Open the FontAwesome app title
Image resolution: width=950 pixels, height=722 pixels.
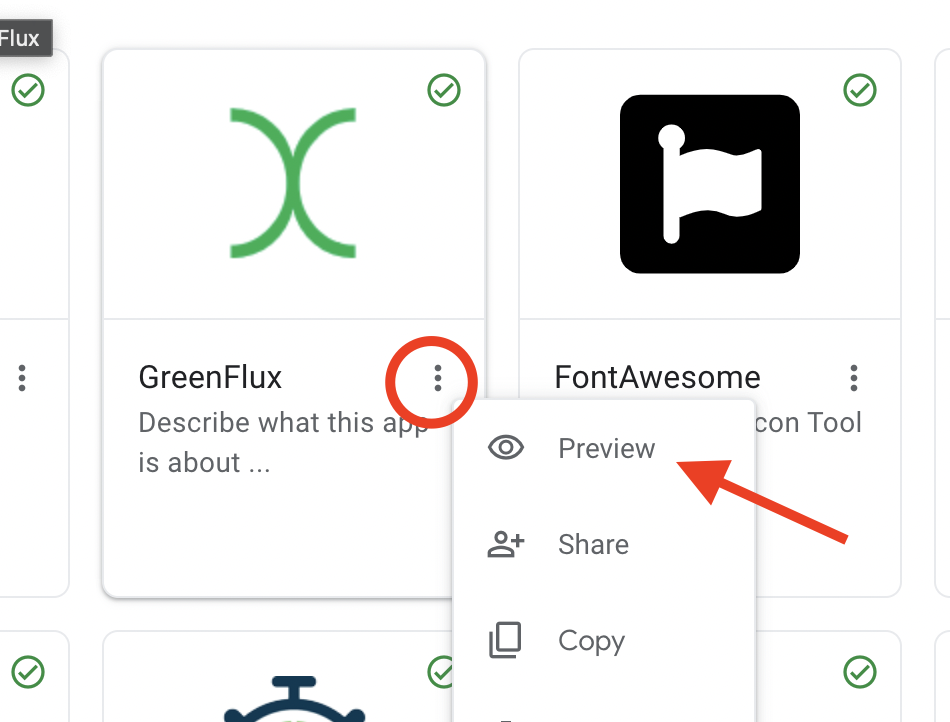(657, 377)
